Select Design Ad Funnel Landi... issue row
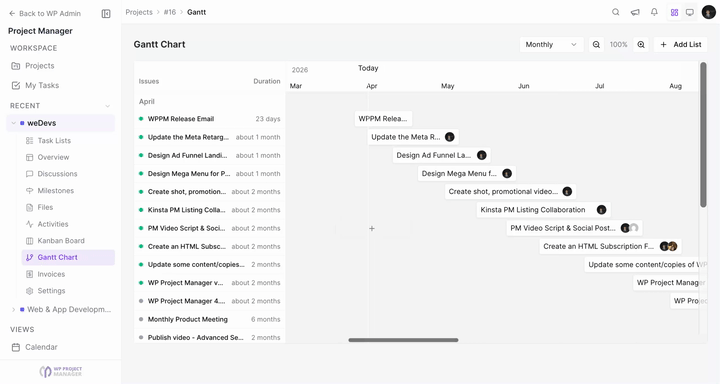Viewport: 720px width, 384px height. coord(210,155)
